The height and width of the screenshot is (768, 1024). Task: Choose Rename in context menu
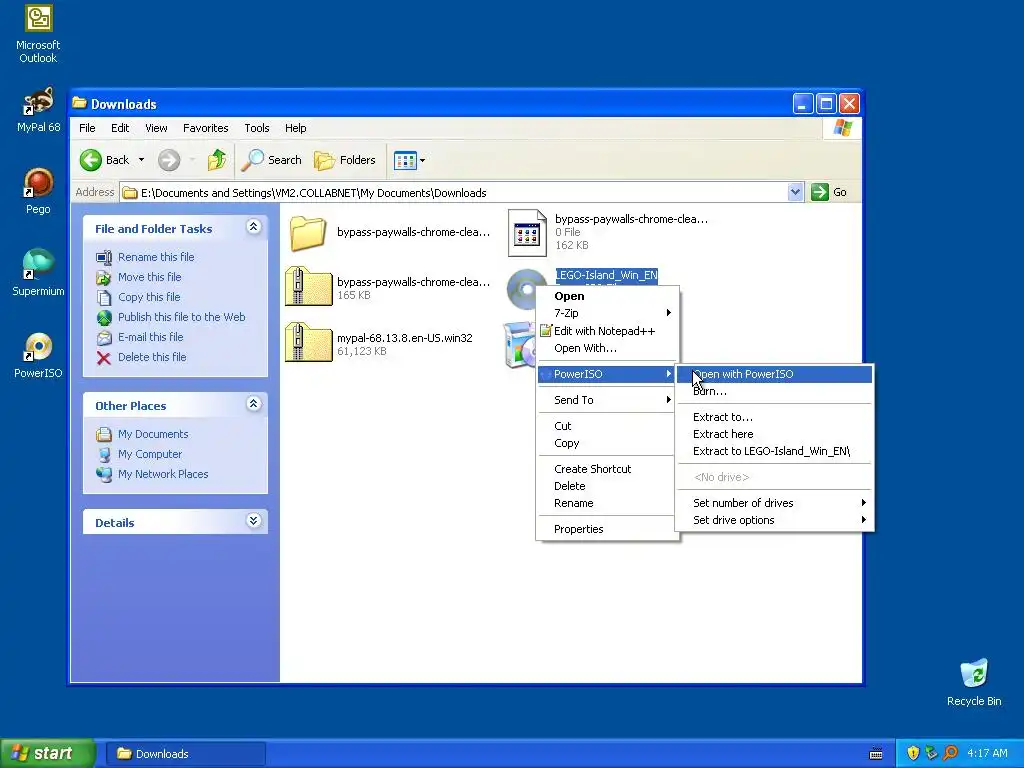point(607,503)
